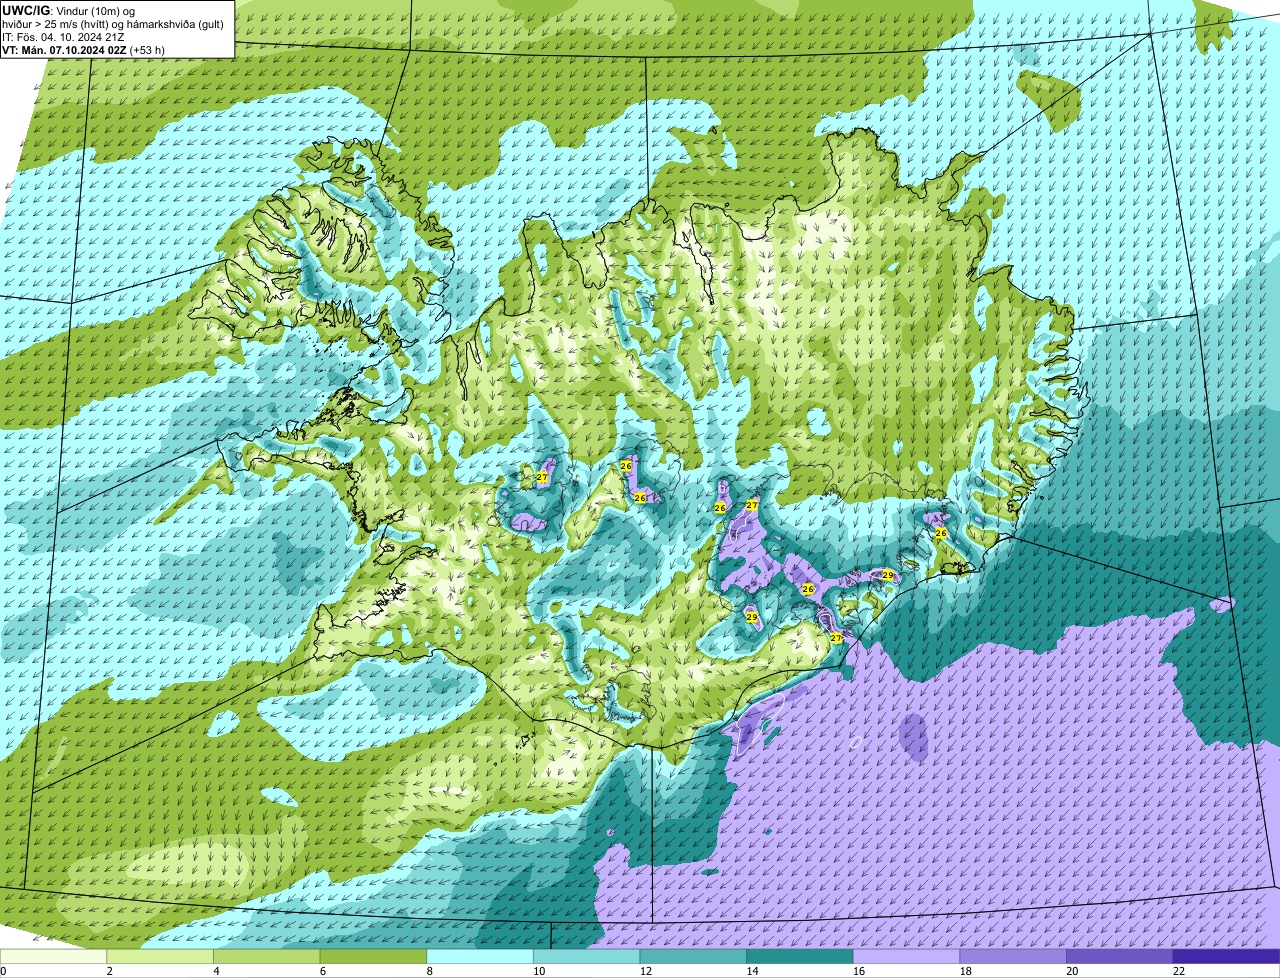Click the 18–20 m/s legend color segment
Screen dimensions: 1280x978
(1013, 956)
